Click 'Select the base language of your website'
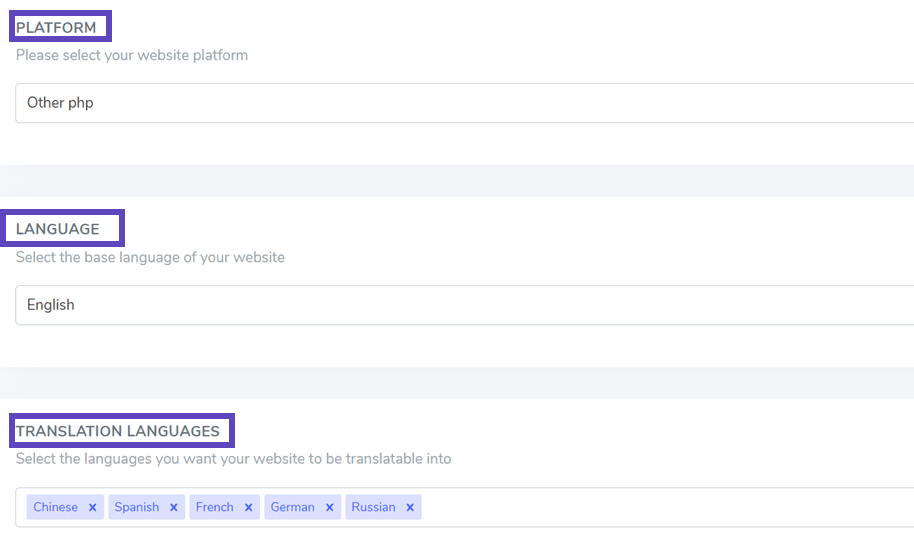Screen dimensions: 914x542 click(x=150, y=257)
